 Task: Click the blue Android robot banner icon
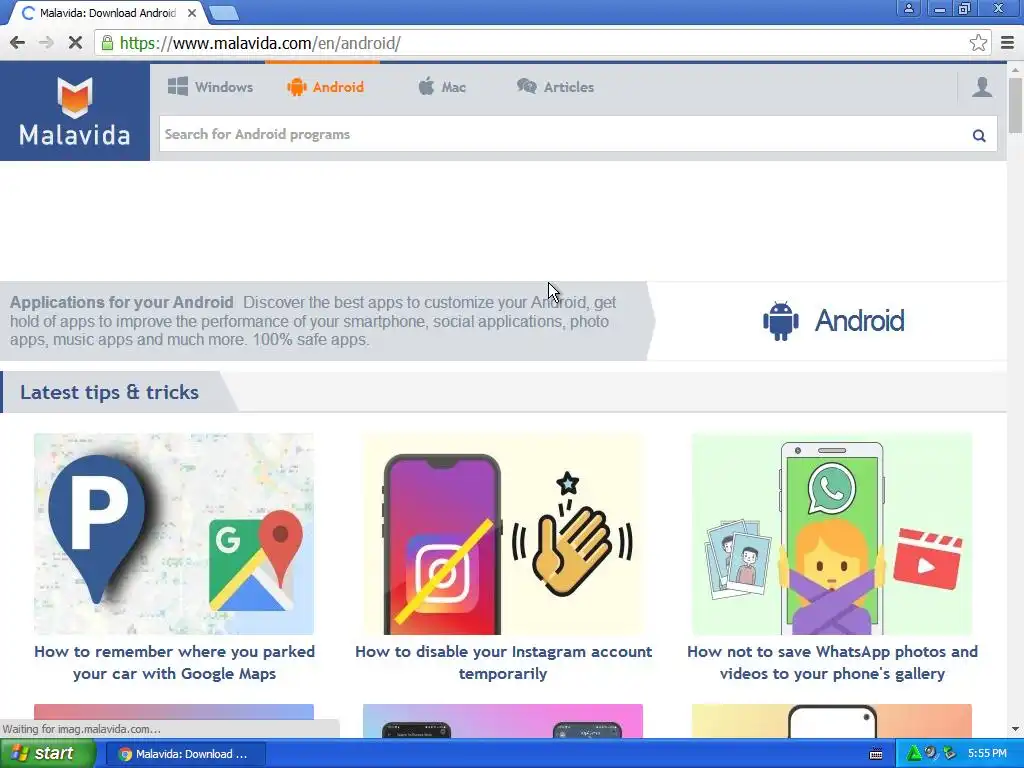pos(780,321)
